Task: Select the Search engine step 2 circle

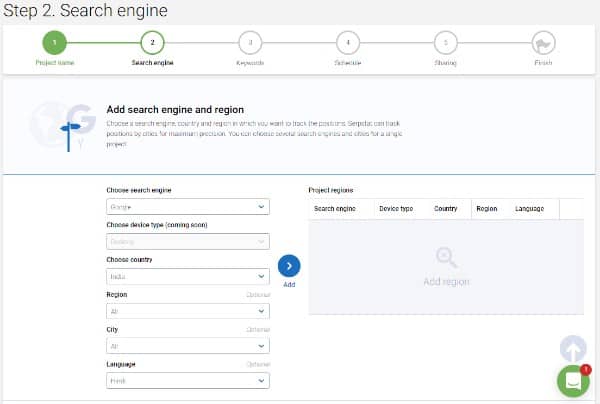Action: click(152, 43)
